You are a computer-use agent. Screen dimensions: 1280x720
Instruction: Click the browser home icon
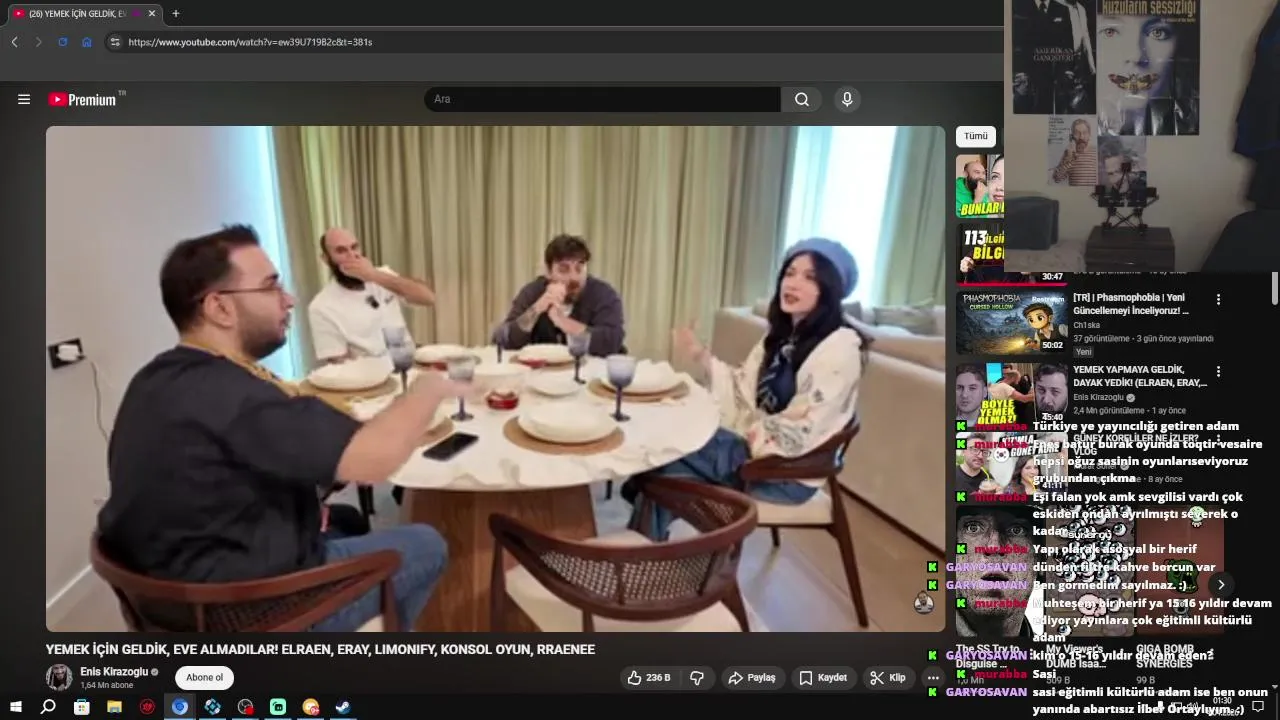point(87,42)
